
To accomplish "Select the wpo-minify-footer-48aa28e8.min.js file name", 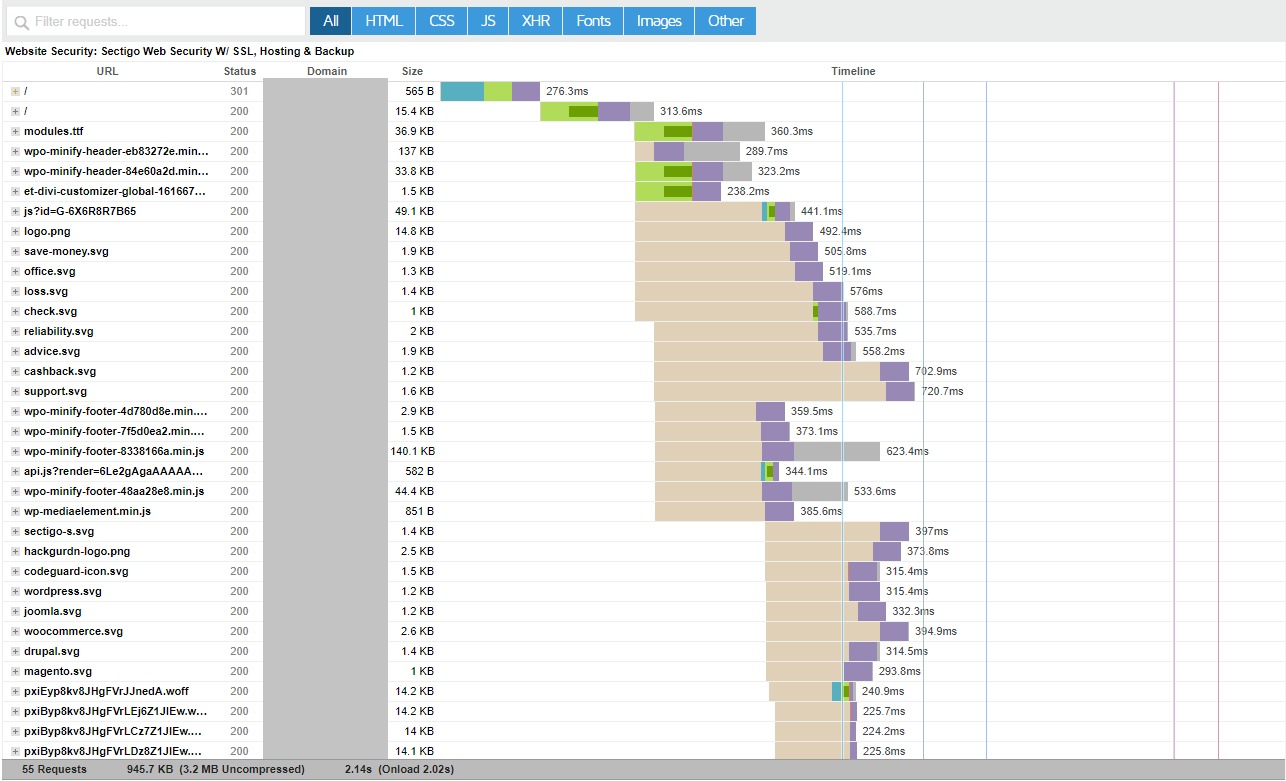I will point(114,491).
